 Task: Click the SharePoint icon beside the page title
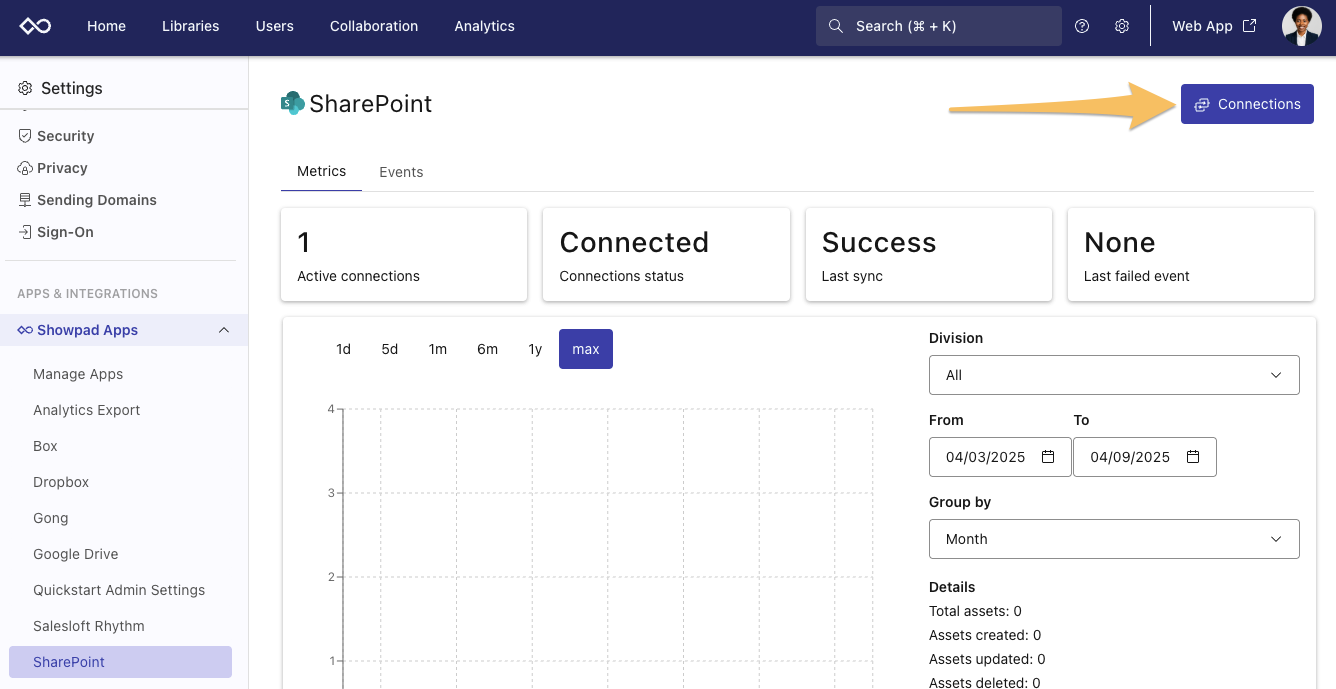(x=291, y=103)
